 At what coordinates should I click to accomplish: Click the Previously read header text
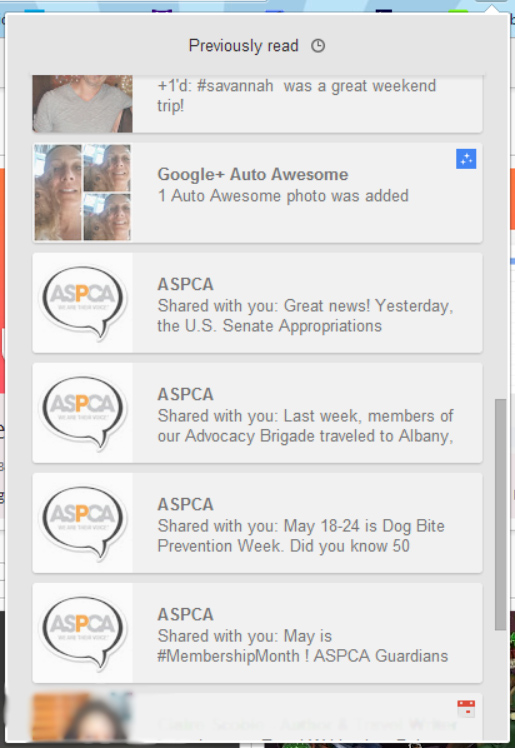pyautogui.click(x=243, y=46)
